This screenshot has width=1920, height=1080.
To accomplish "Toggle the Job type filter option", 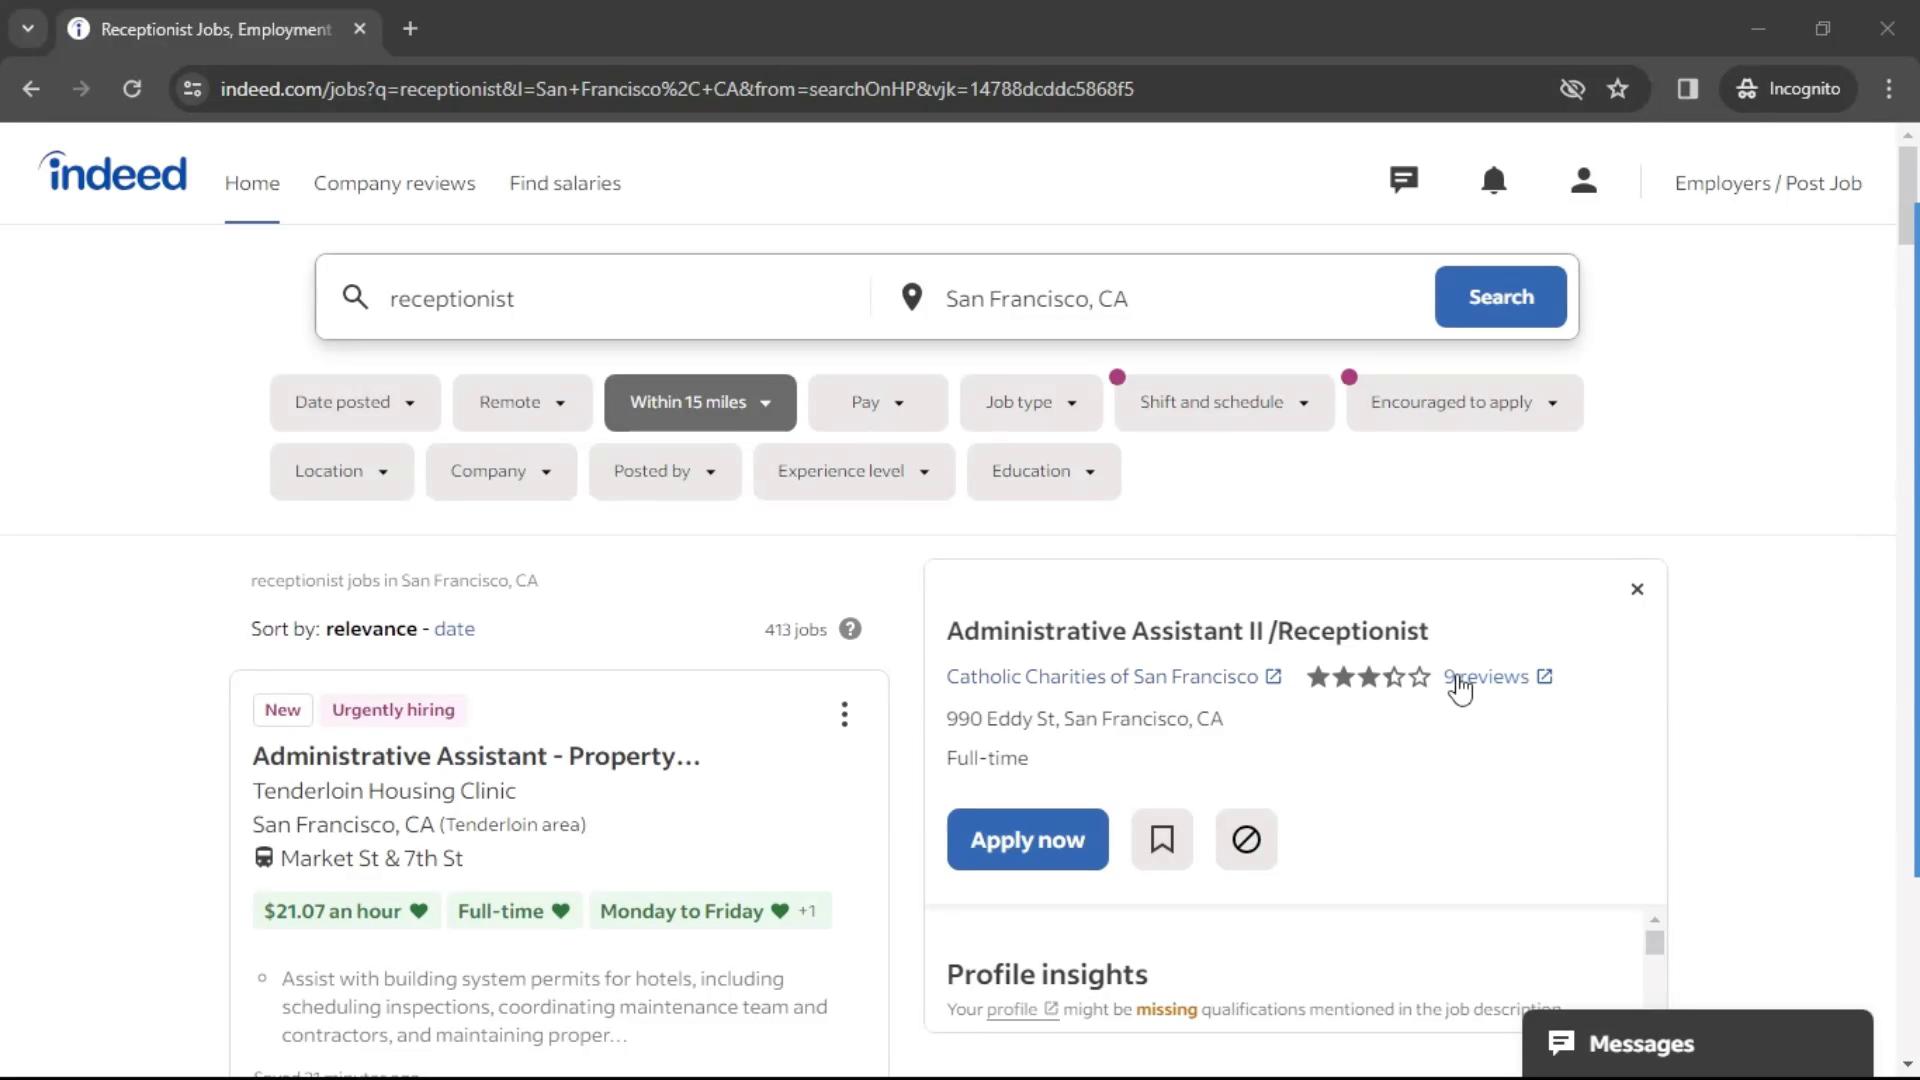I will (x=1031, y=401).
